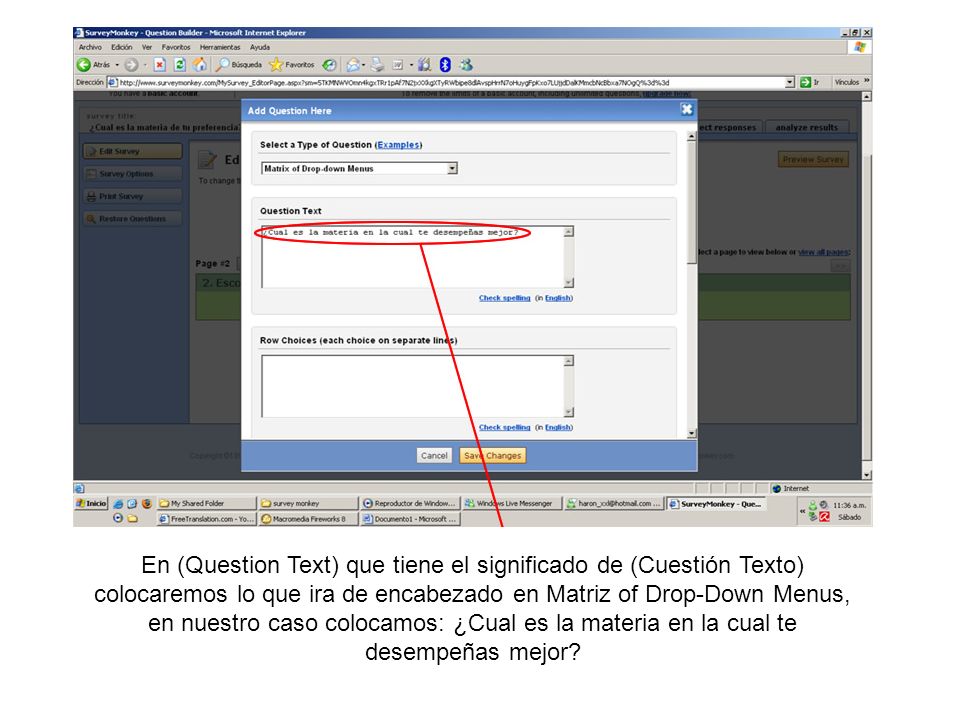Click the Windows Media Player quick launch icon
The height and width of the screenshot is (720, 960).
pyautogui.click(x=118, y=518)
